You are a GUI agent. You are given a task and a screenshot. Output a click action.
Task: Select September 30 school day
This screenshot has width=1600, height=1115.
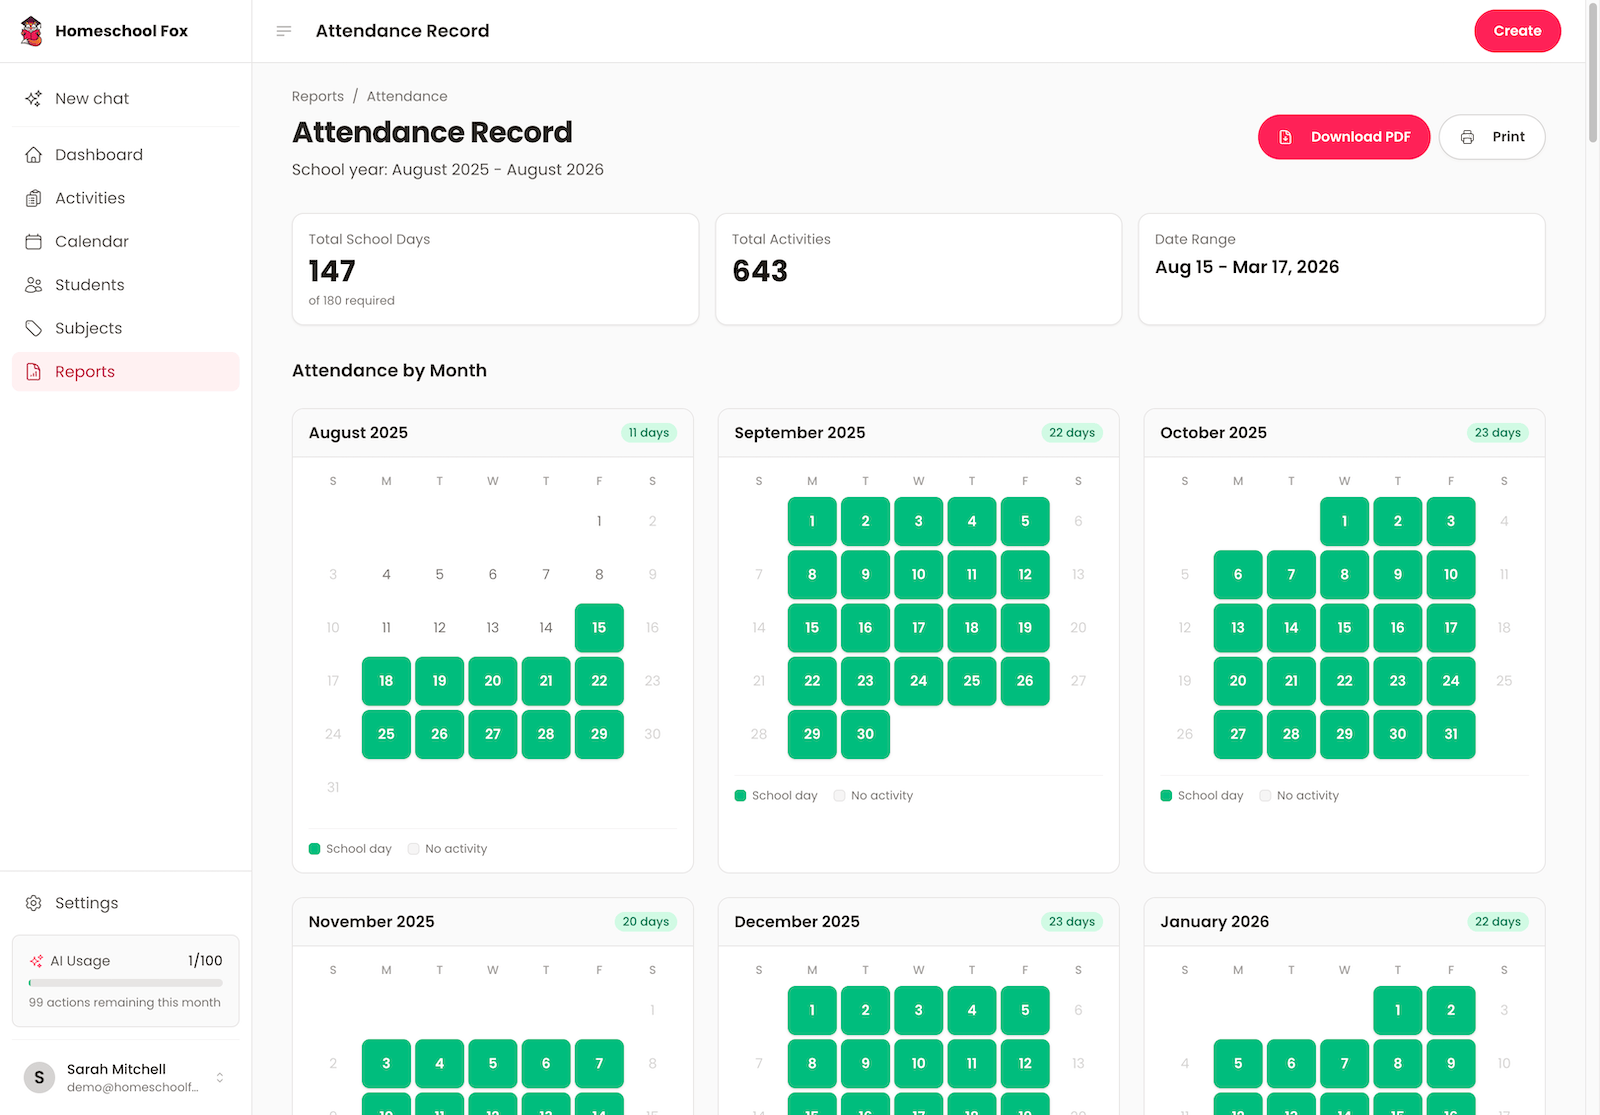coord(865,734)
